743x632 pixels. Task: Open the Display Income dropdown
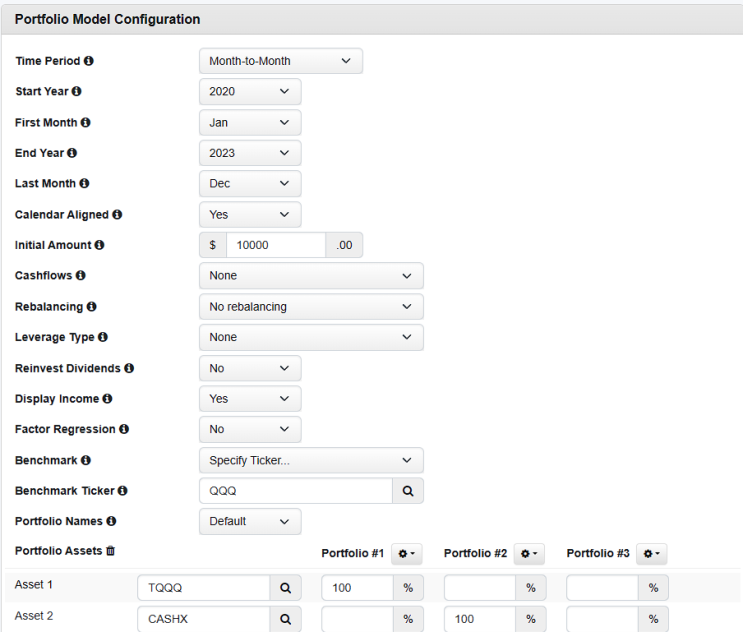(250, 398)
